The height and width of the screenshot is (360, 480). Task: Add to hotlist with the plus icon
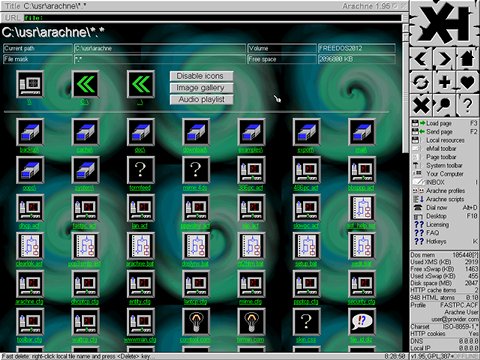point(444,82)
